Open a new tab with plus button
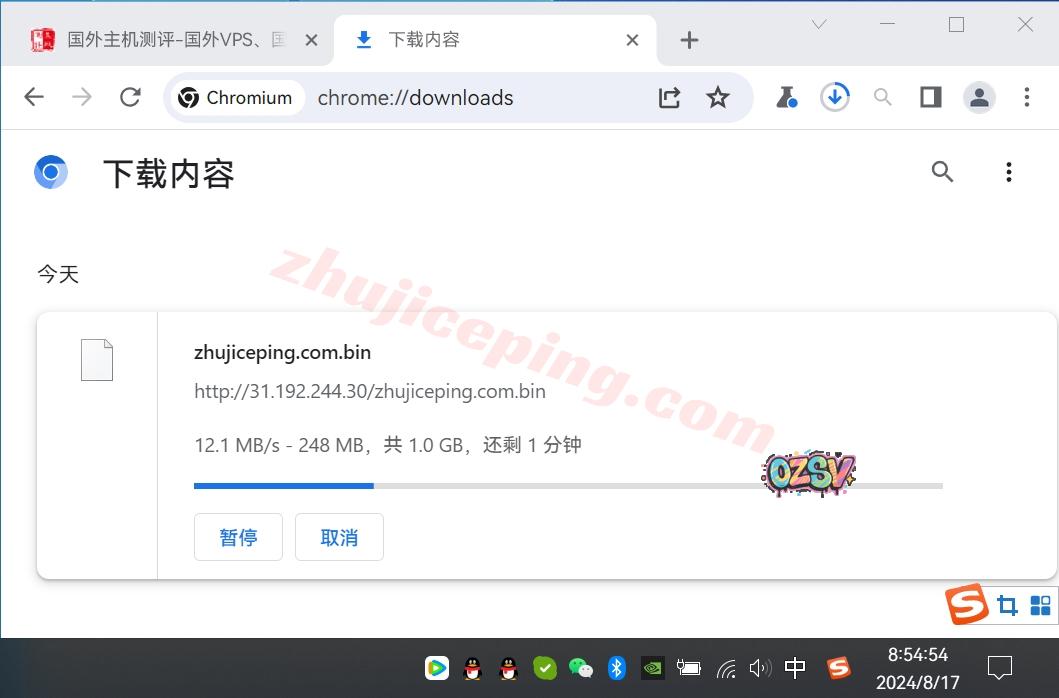The width and height of the screenshot is (1059, 698). click(x=689, y=40)
